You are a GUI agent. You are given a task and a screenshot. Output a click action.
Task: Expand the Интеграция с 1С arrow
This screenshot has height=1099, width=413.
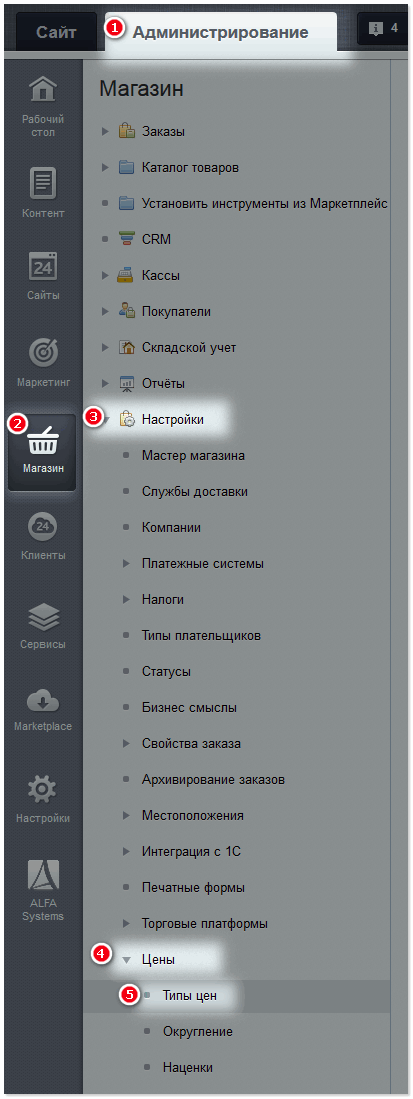(126, 852)
